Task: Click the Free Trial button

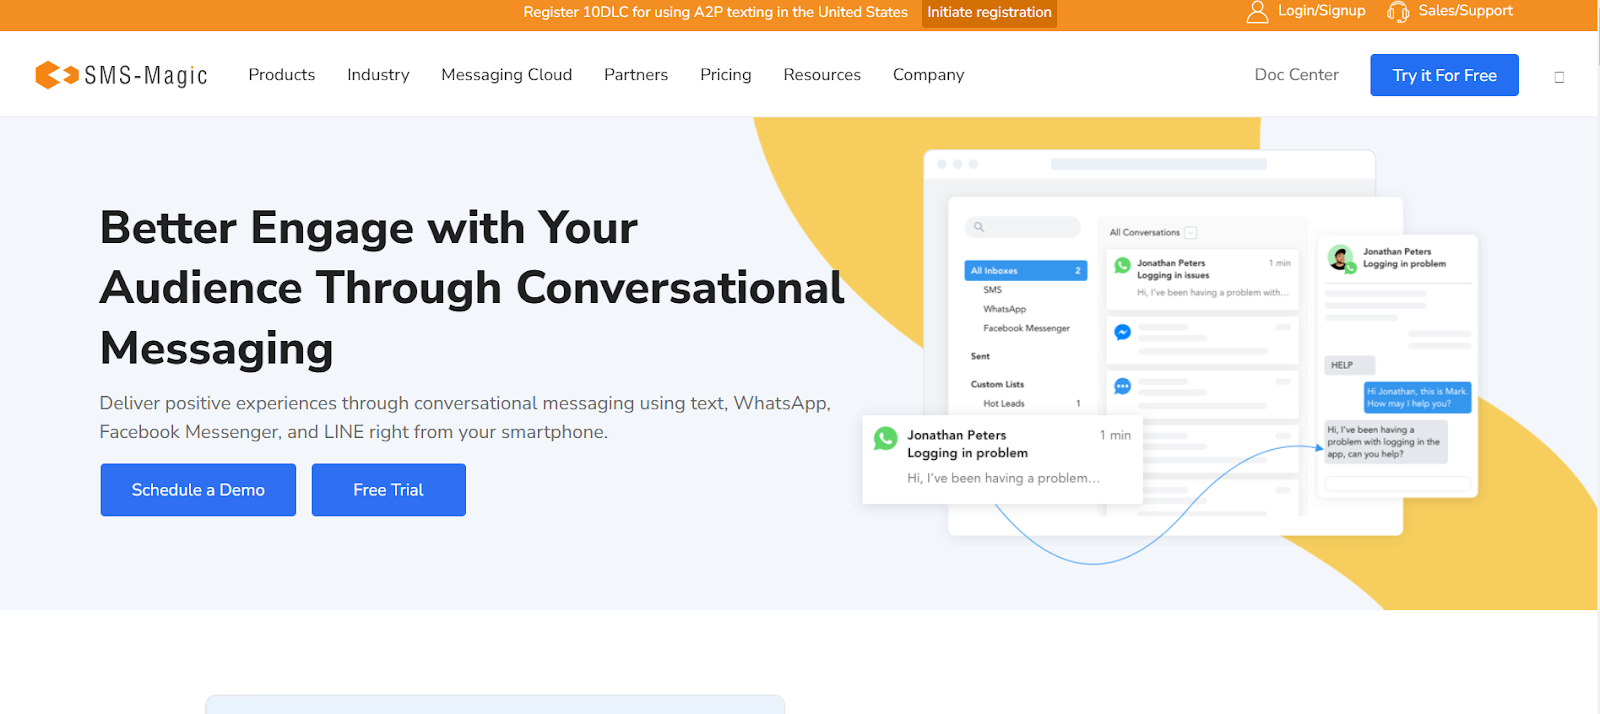Action: [x=389, y=490]
